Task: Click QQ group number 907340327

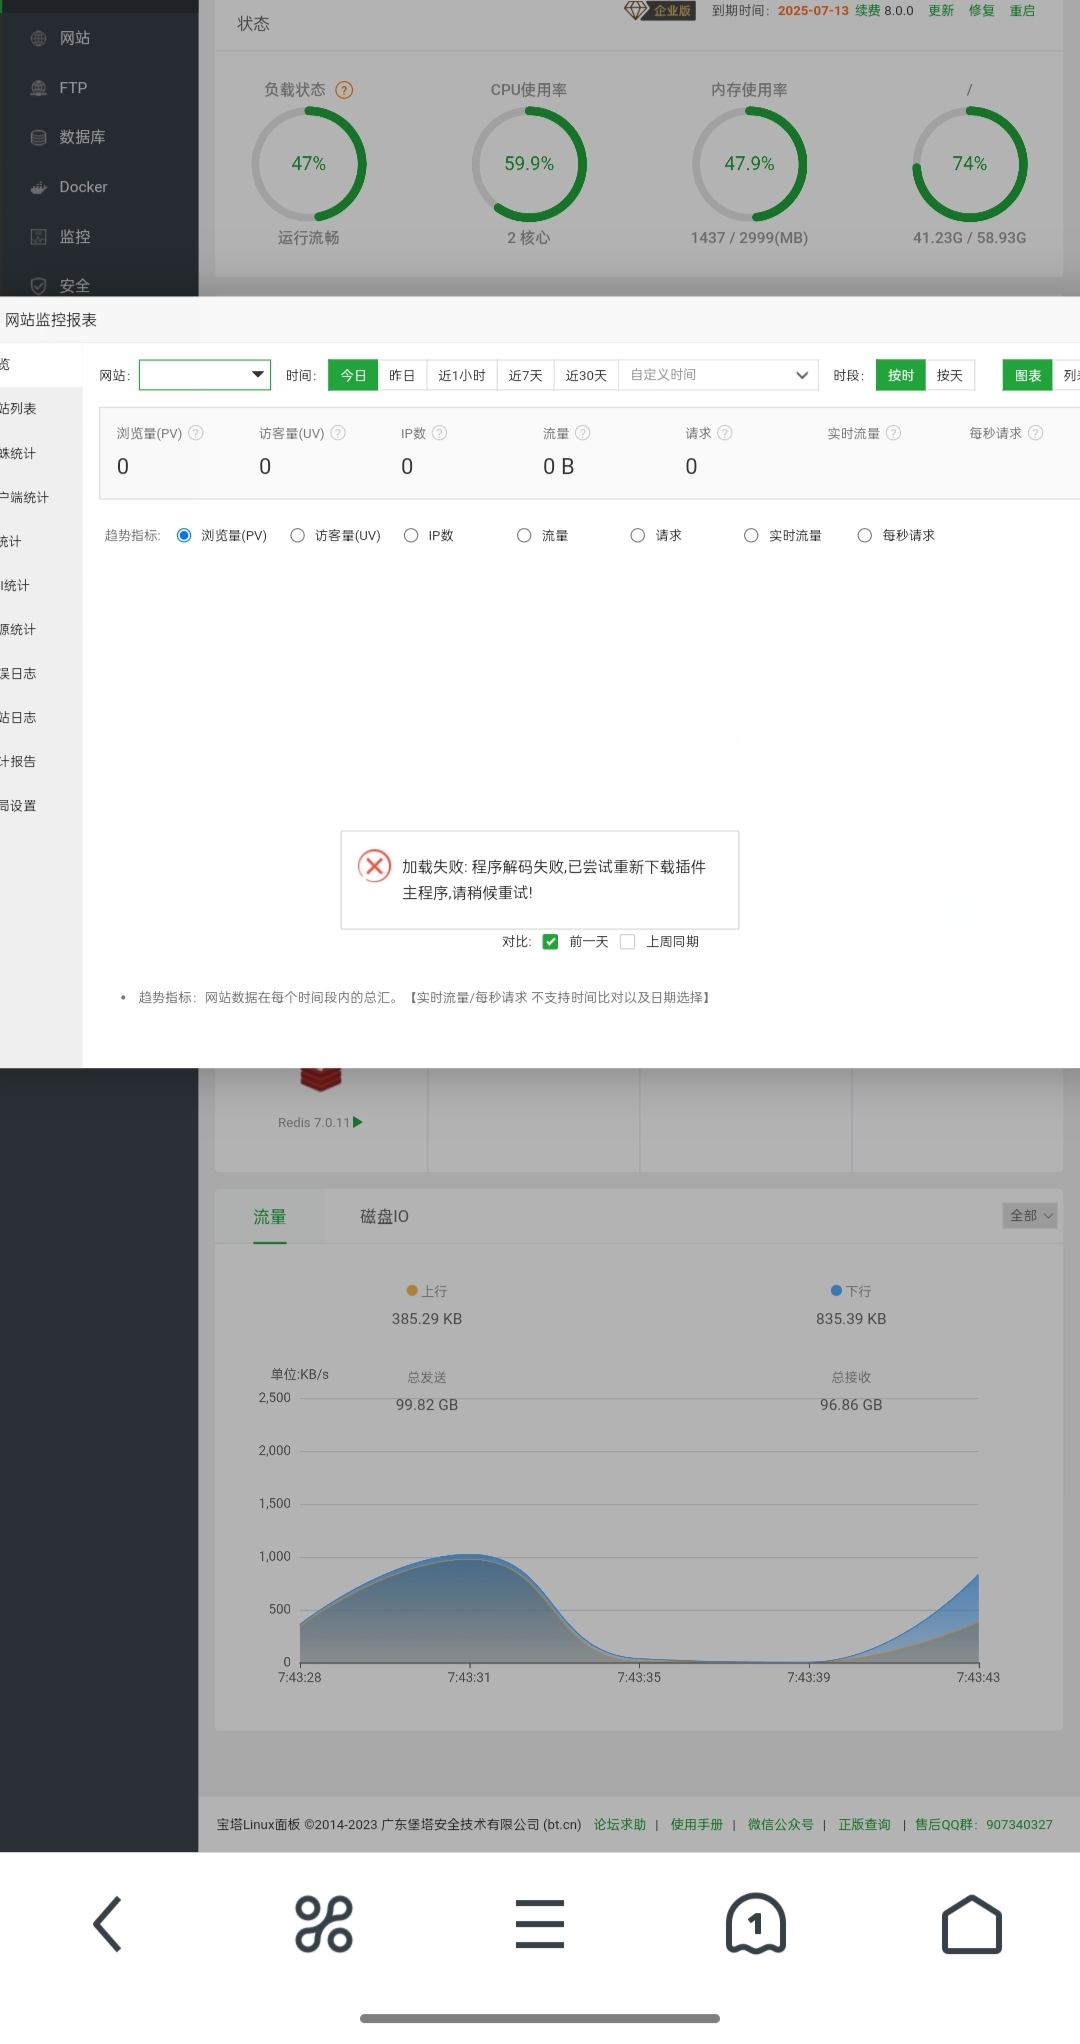Action: [x=1019, y=1825]
